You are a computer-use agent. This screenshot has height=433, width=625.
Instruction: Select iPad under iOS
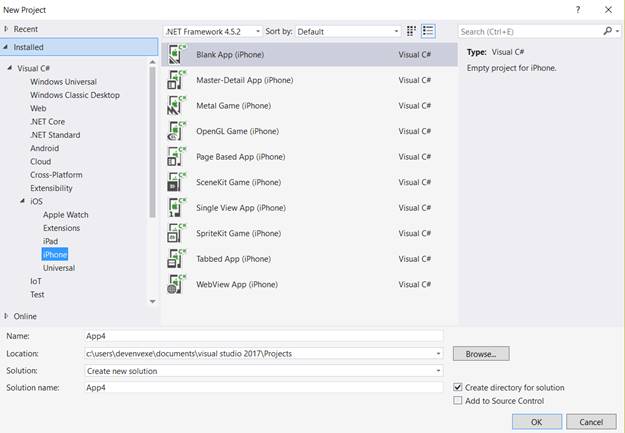click(50, 241)
